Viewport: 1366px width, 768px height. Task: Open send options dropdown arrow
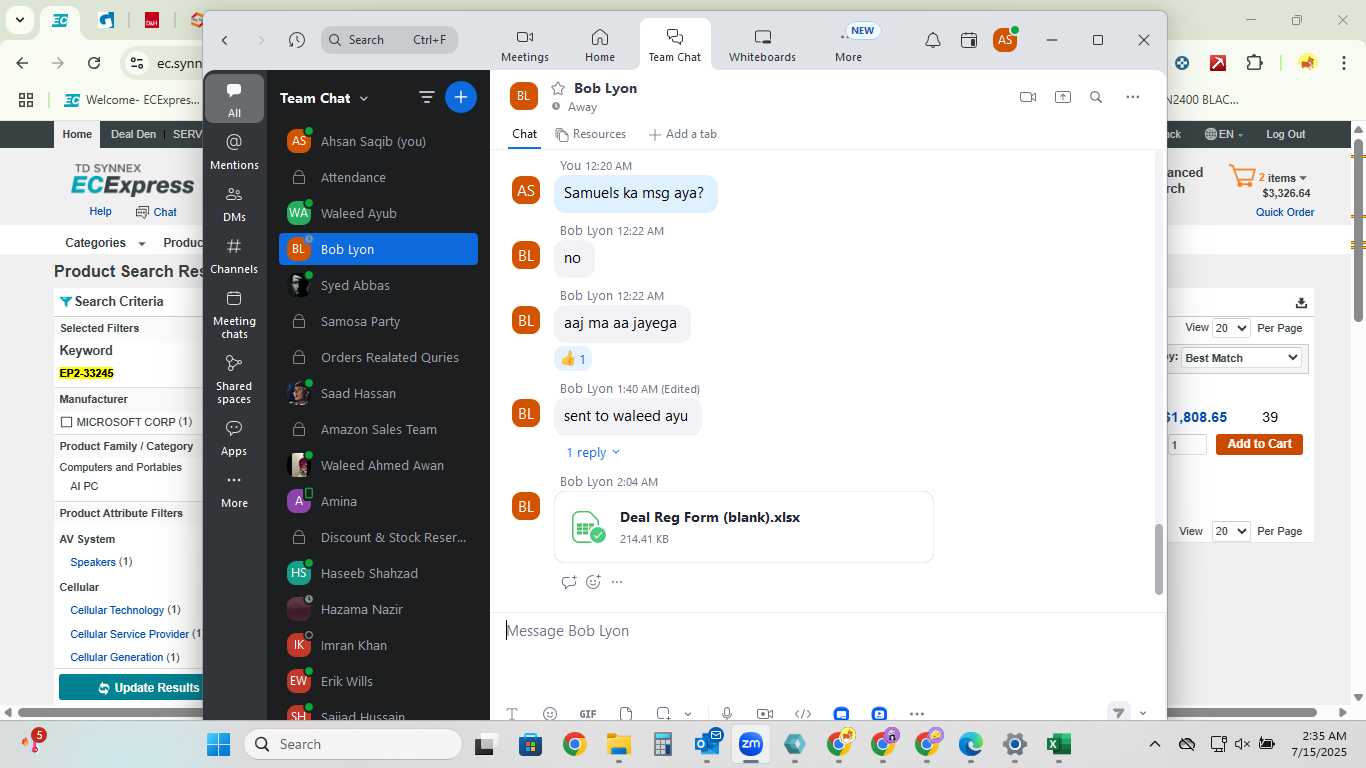point(1143,714)
